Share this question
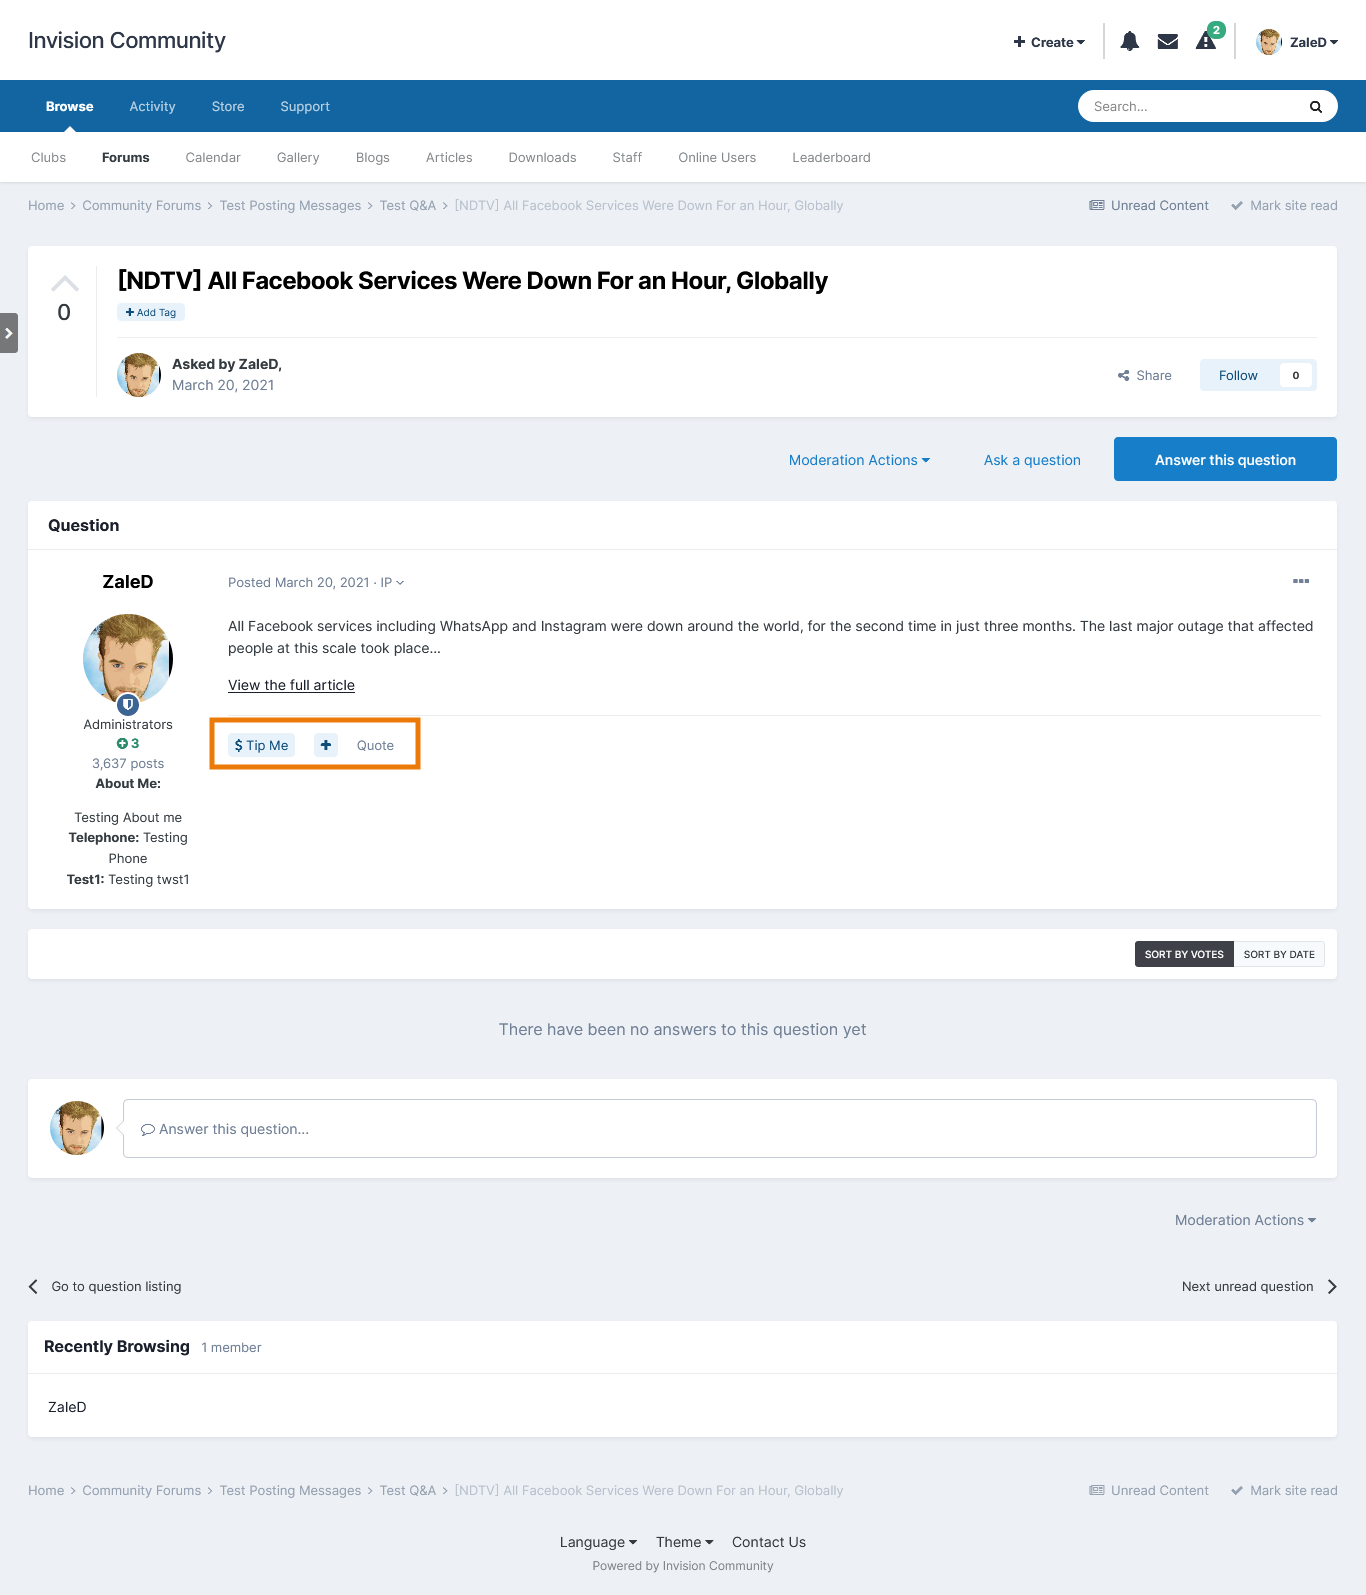 coord(1145,375)
